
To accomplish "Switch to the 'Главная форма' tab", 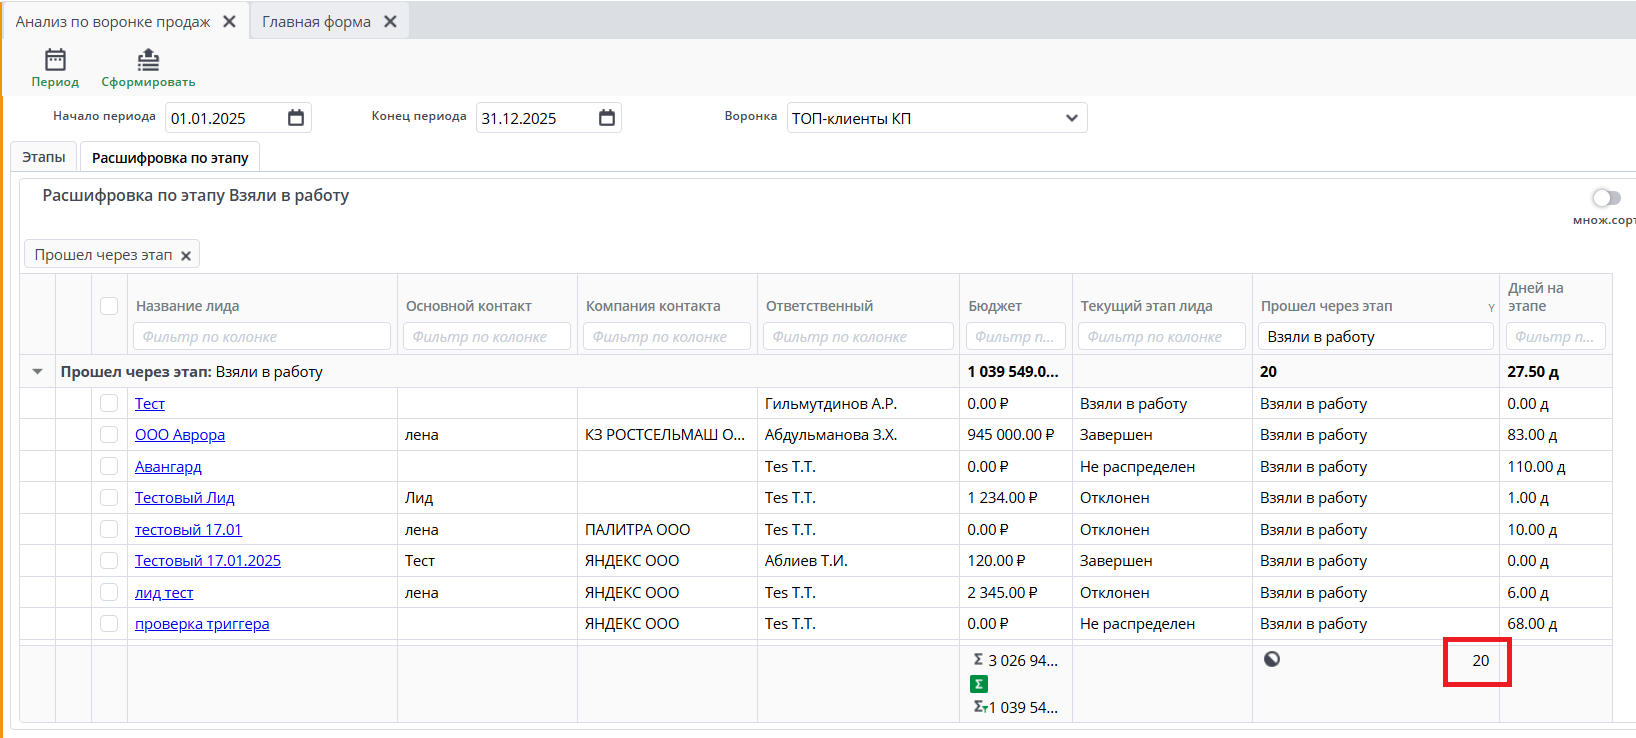I will click(x=316, y=22).
